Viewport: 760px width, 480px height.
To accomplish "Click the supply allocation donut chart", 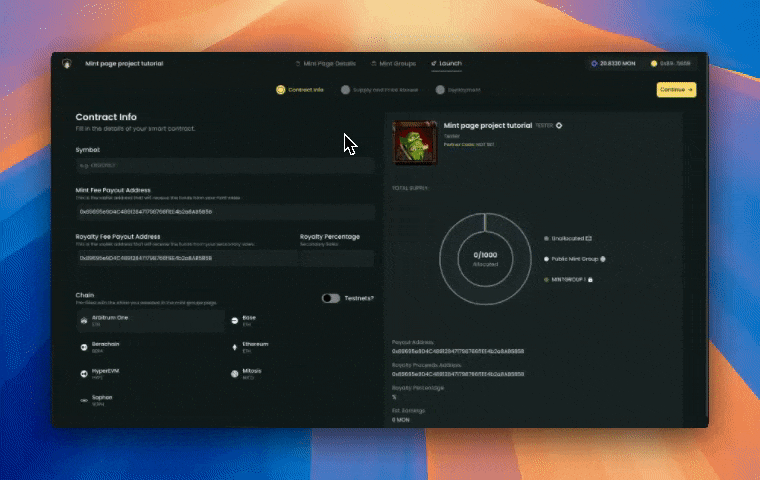I will click(485, 259).
